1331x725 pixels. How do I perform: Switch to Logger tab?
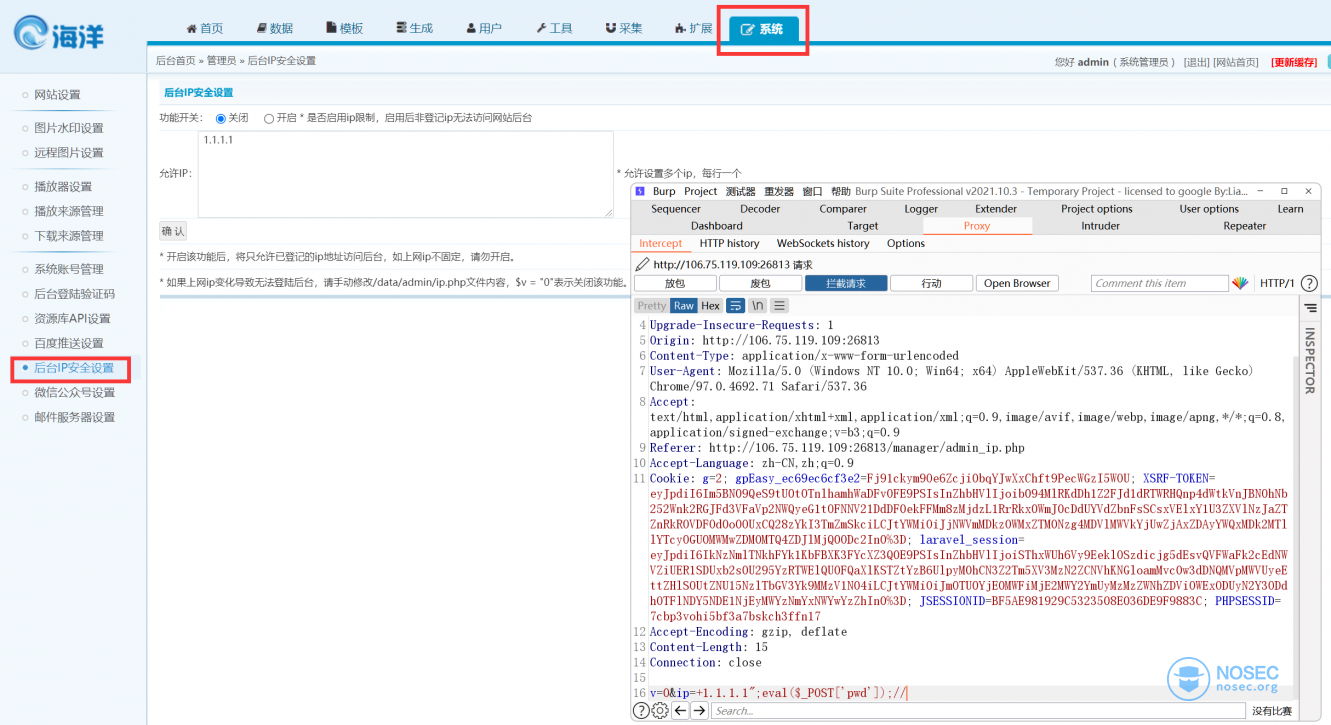[921, 209]
